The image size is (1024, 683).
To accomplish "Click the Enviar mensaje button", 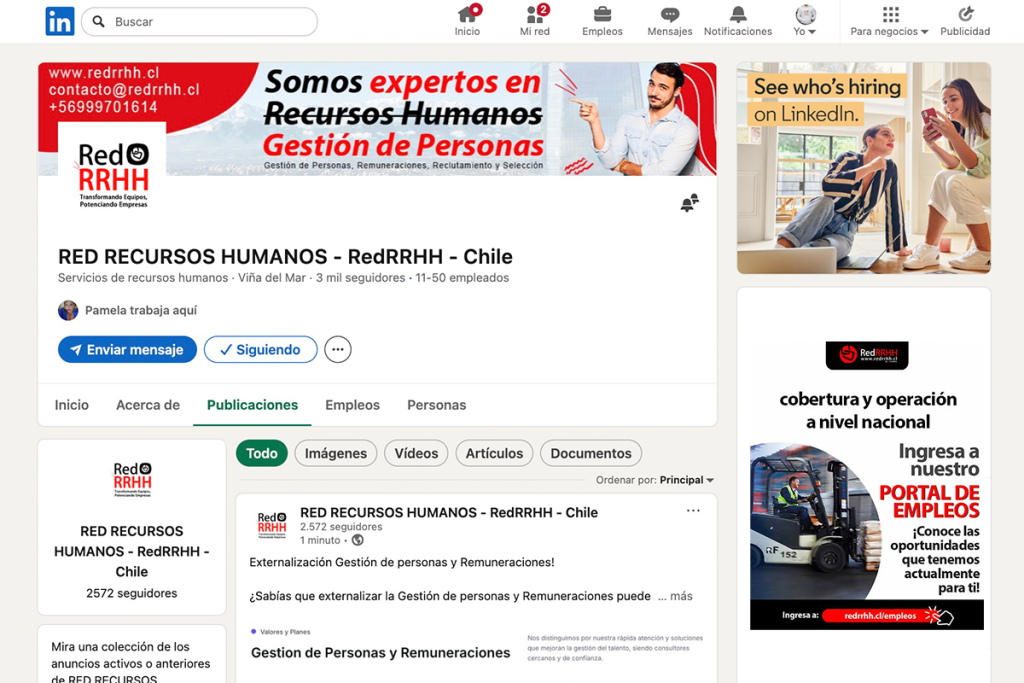I will coord(127,350).
